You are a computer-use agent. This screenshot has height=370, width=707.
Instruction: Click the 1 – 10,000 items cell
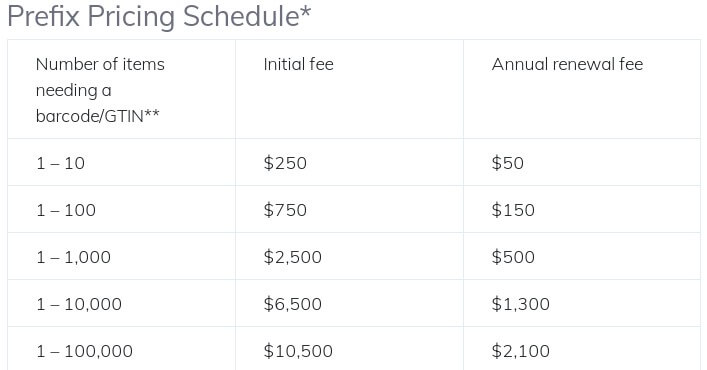pyautogui.click(x=121, y=303)
